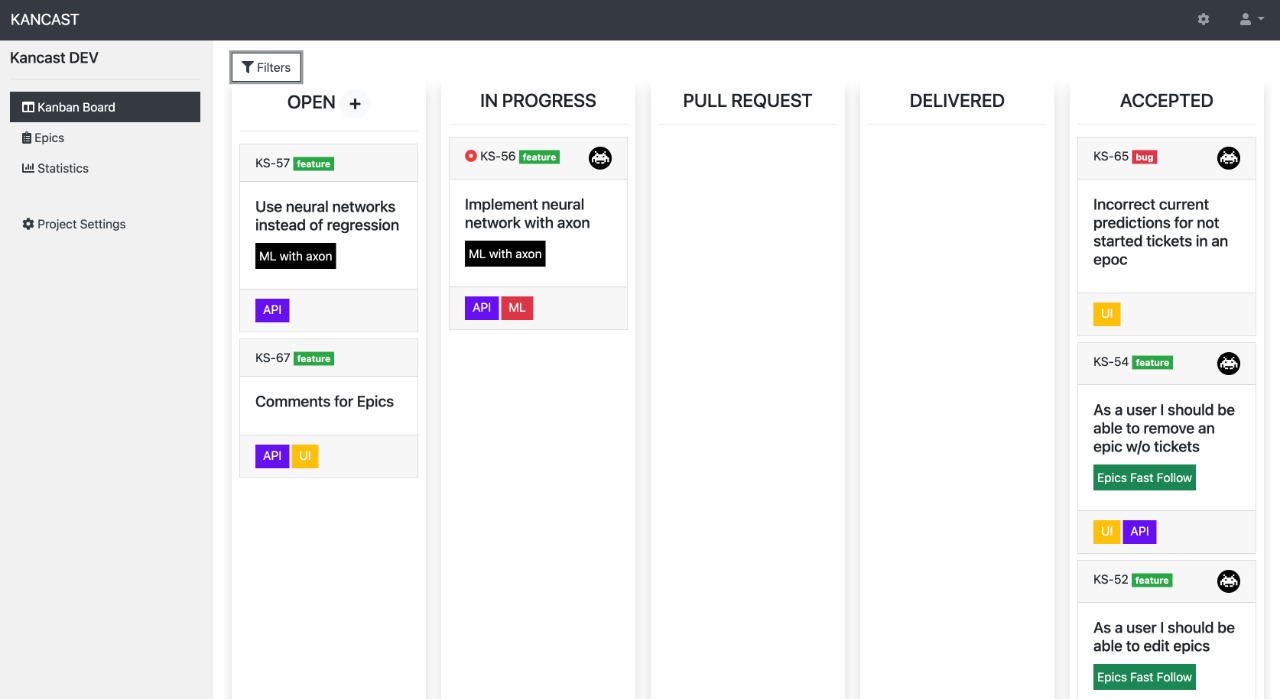Screen dimensions: 1280x699
Task: Open the KS-52 card about editing epics
Action: tap(1164, 636)
